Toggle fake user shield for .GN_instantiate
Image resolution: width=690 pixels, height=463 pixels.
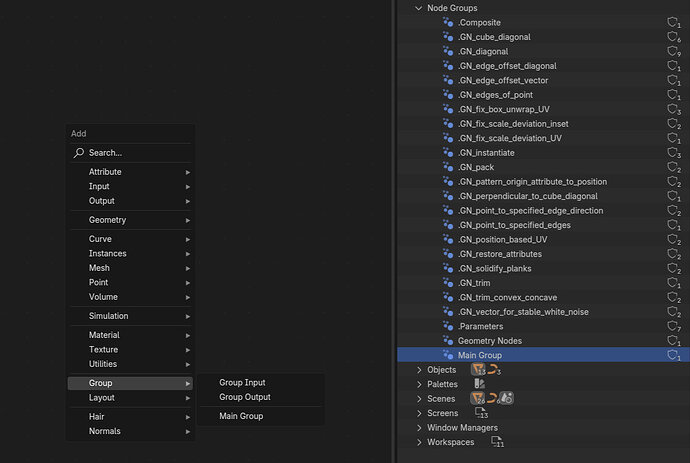[x=673, y=152]
